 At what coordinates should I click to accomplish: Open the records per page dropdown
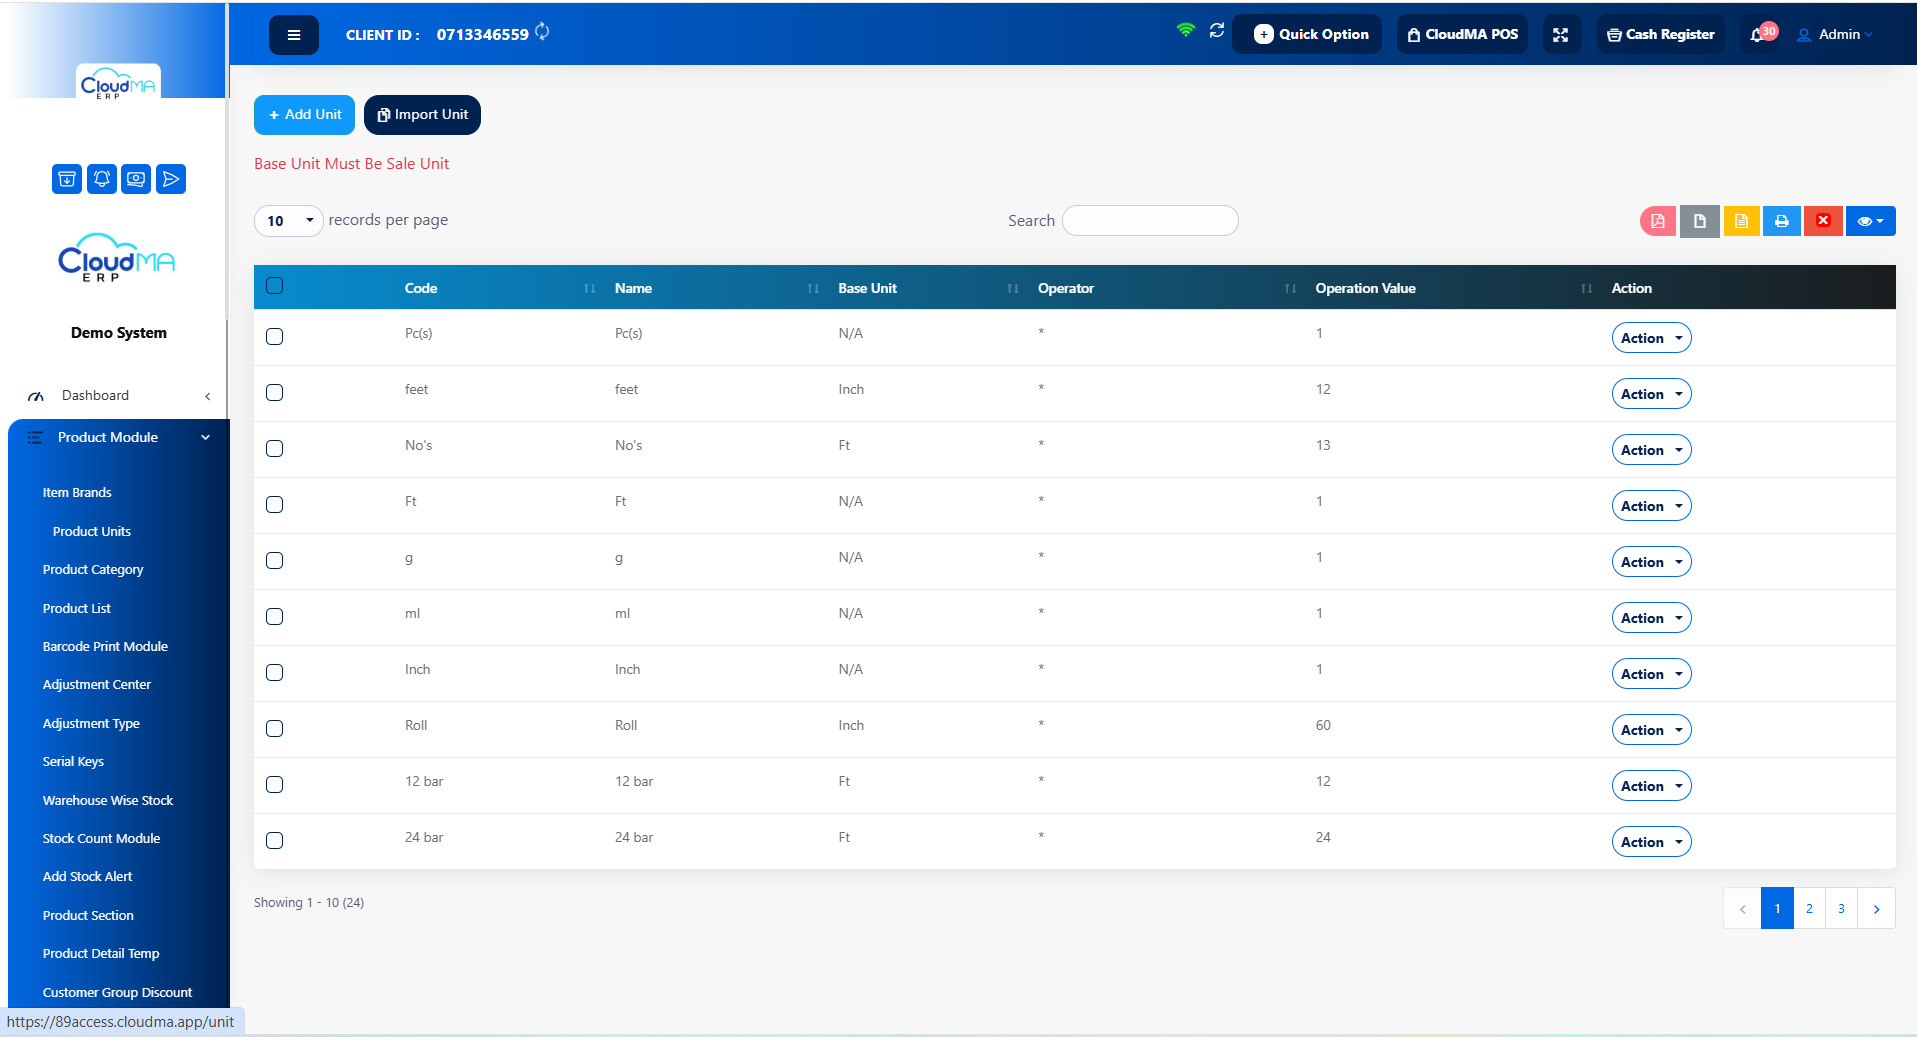288,221
